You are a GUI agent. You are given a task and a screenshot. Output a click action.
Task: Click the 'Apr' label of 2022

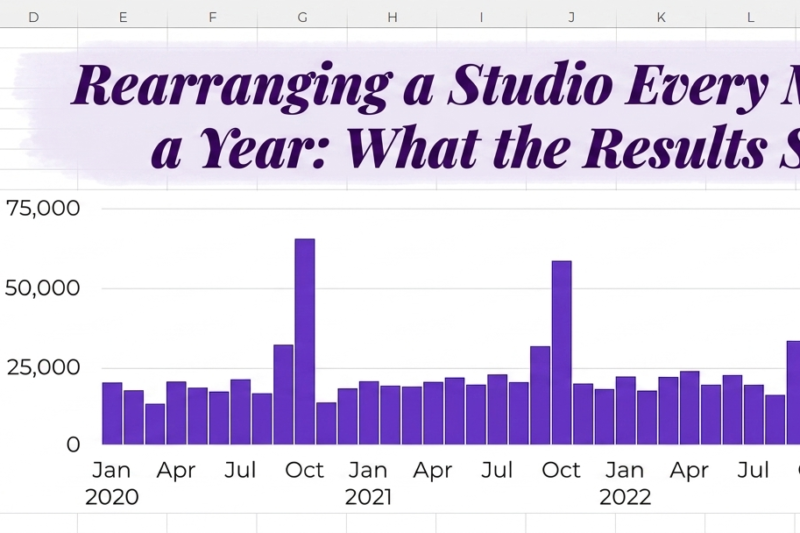689,470
